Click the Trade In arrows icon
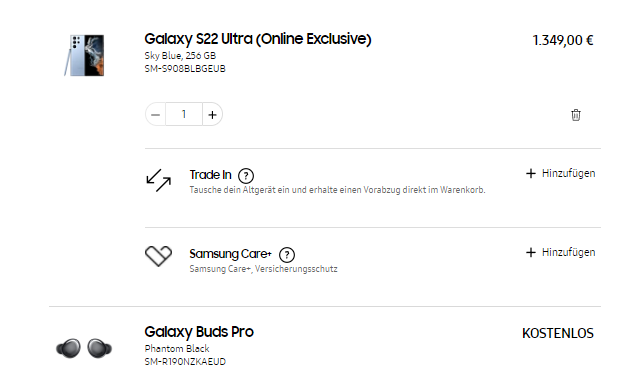The width and height of the screenshot is (629, 389). click(x=158, y=180)
